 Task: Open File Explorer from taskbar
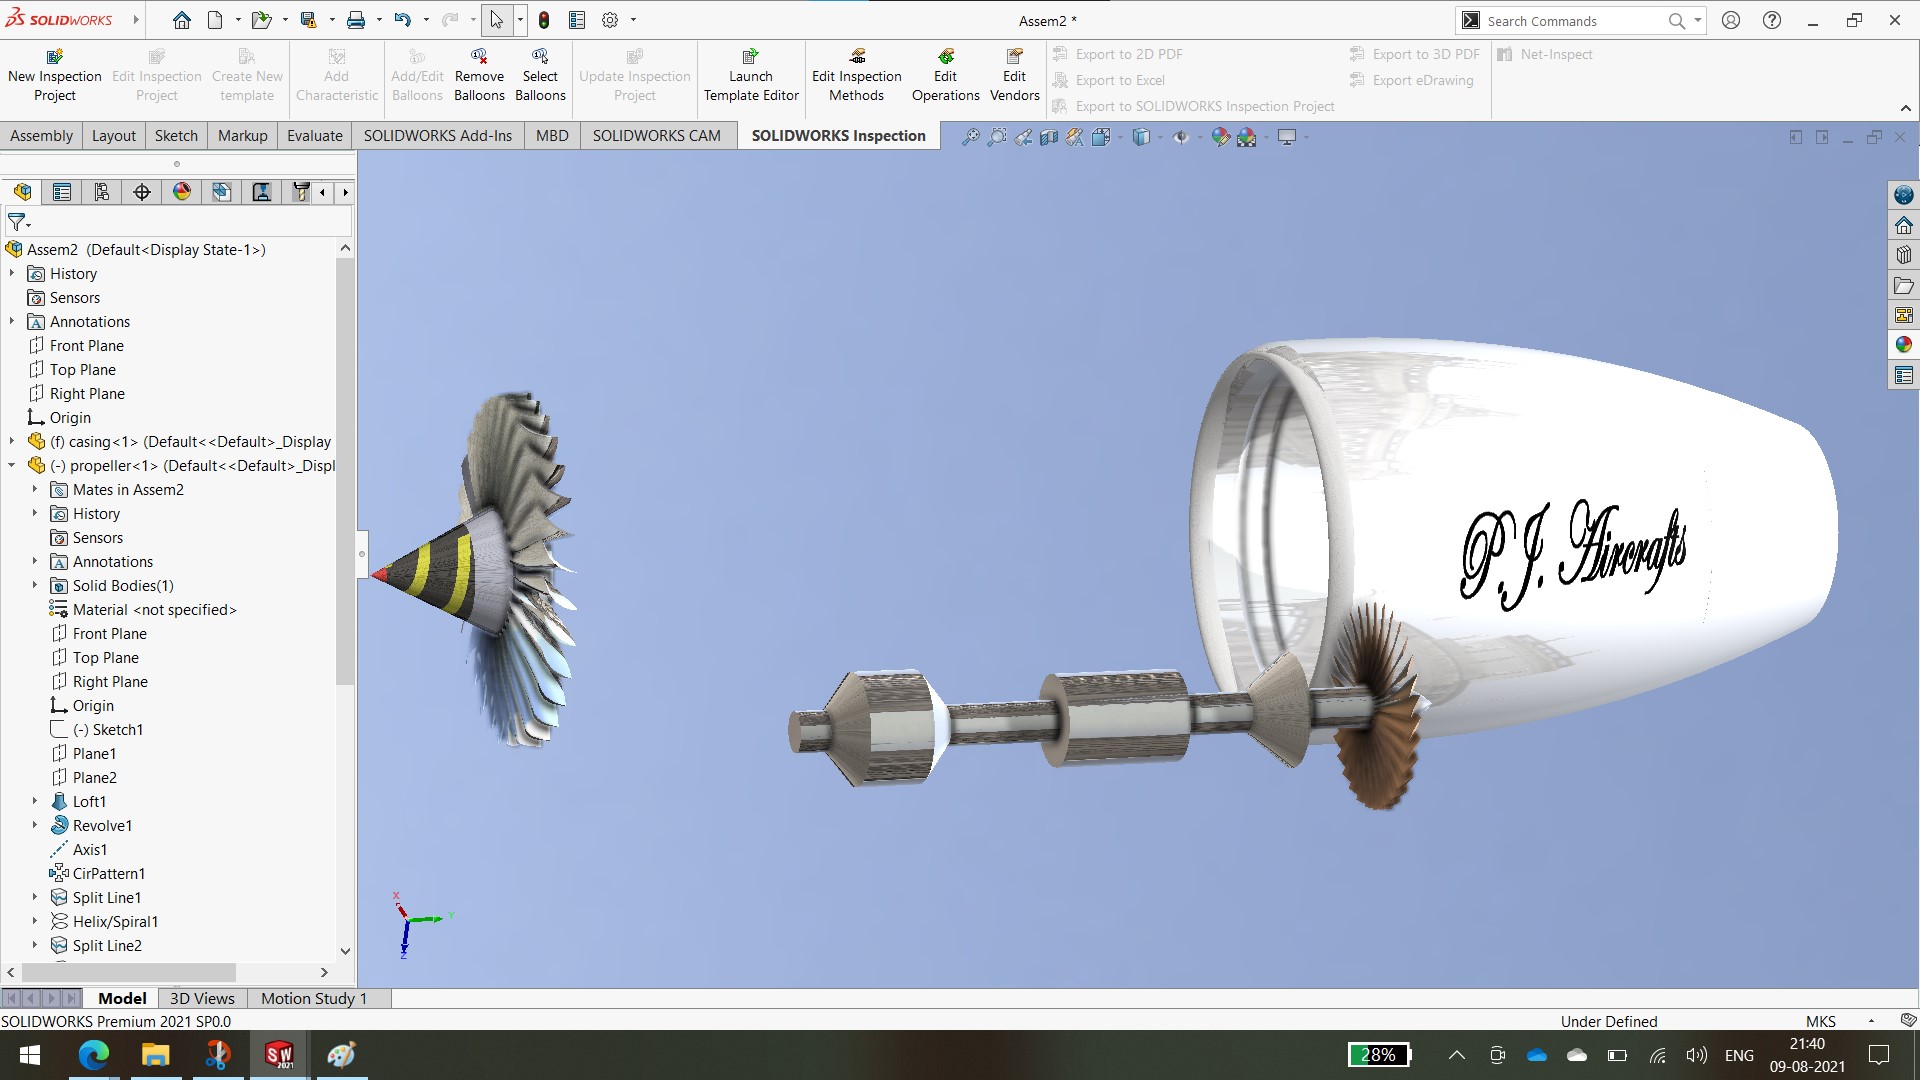[155, 1055]
